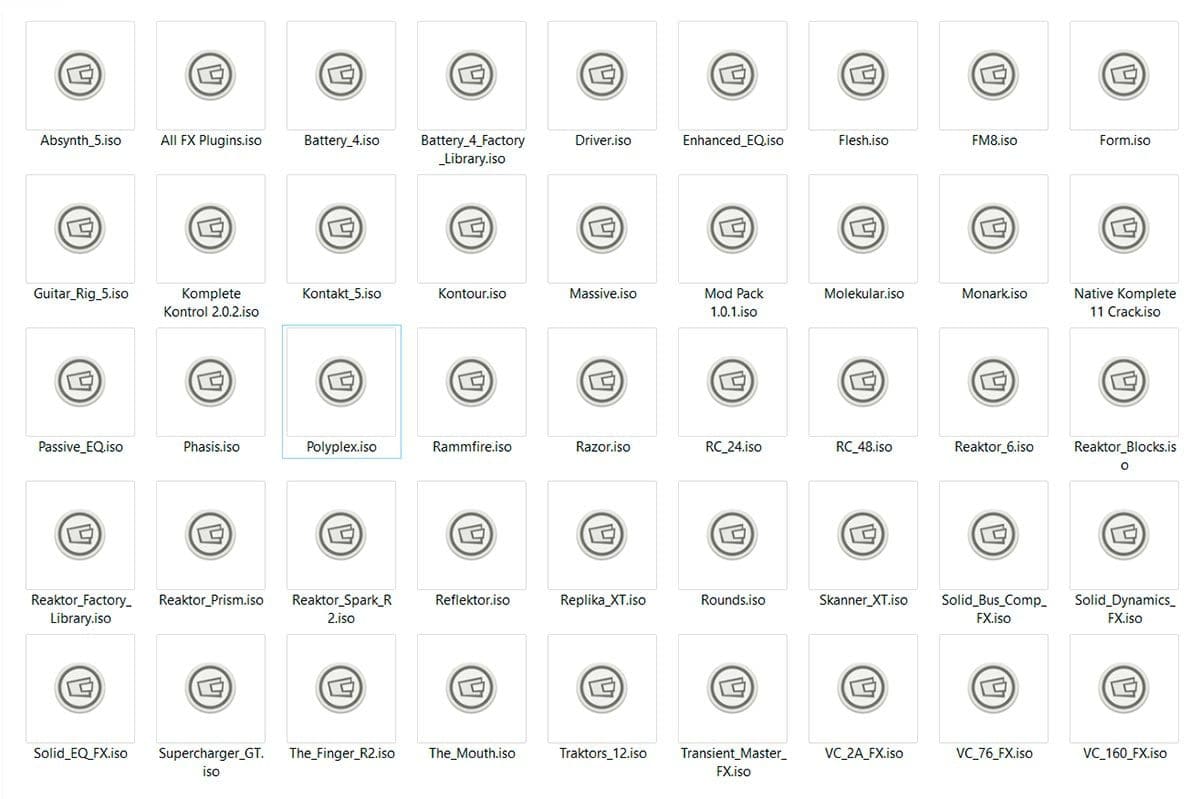Click the Mod Pack 1.0.1.iso icon
Screen dimensions: 1200x799
coord(733,228)
